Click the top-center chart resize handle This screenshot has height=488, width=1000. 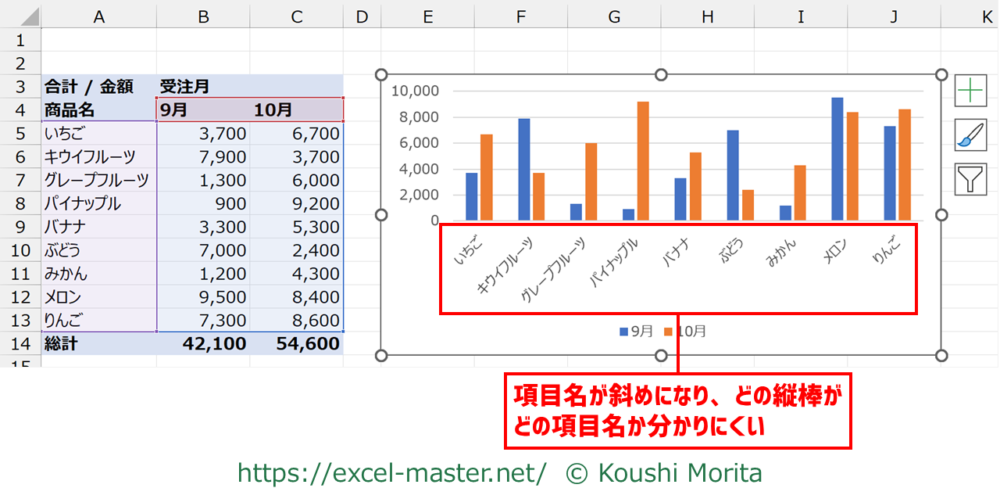(660, 75)
